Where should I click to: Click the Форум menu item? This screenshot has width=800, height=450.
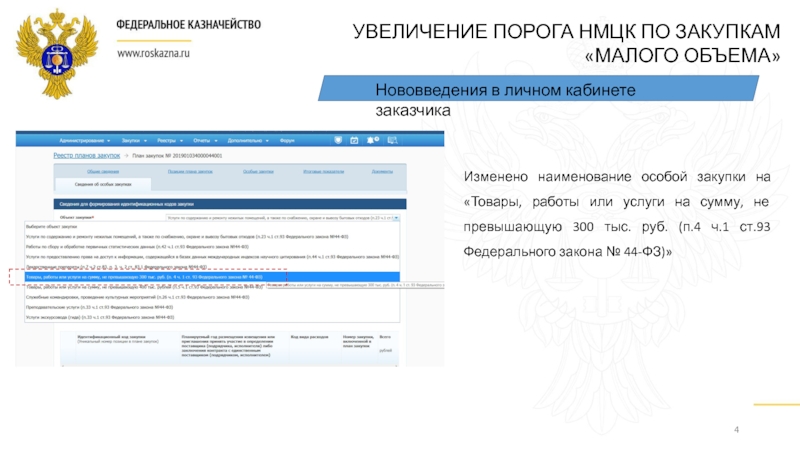(x=287, y=140)
